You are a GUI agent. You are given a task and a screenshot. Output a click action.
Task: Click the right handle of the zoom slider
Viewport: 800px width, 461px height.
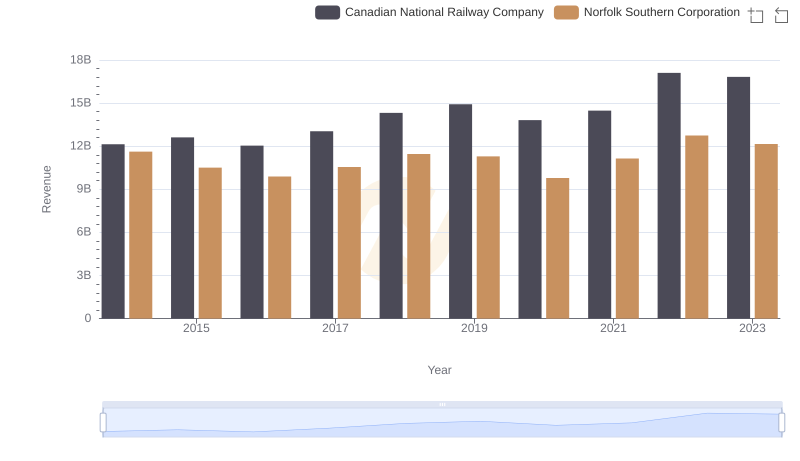(x=782, y=423)
